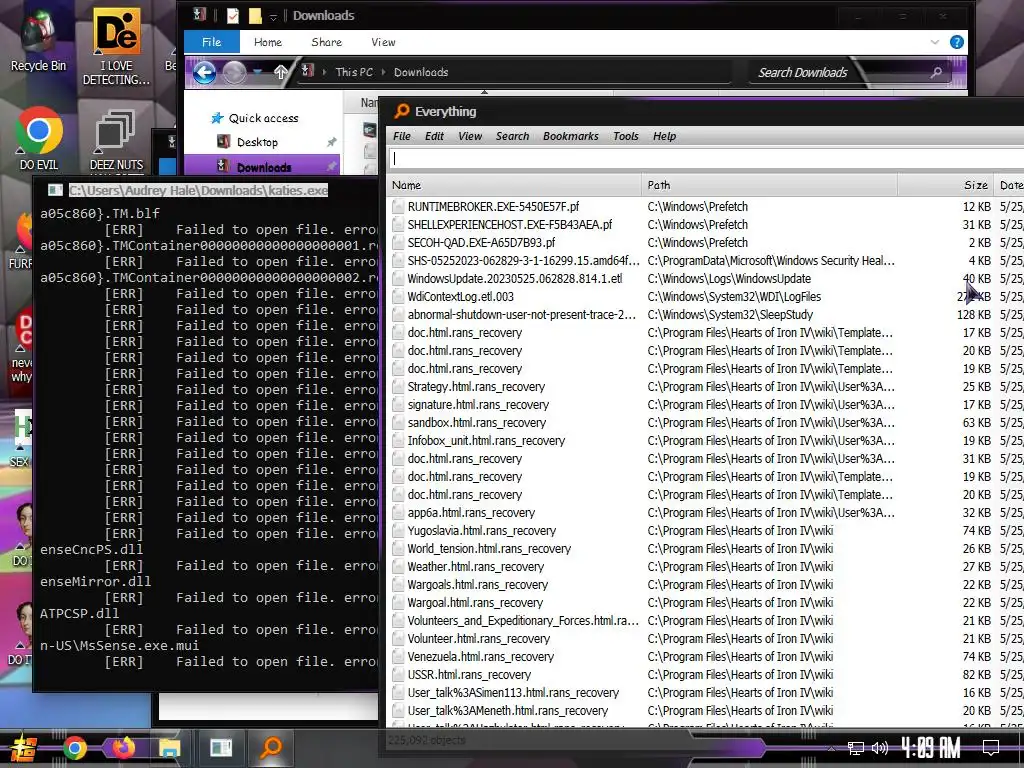Expand the ribbon chevron in Downloads explorer
Image resolution: width=1024 pixels, height=768 pixels.
935,42
